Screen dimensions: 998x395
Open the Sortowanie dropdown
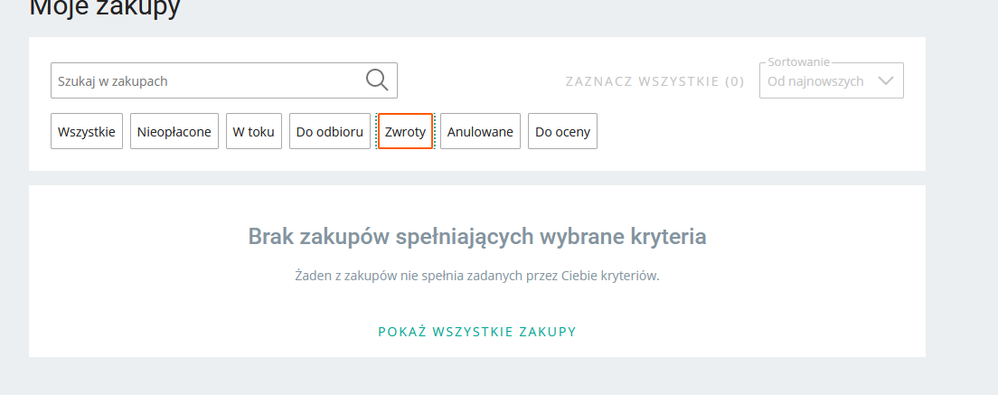point(831,80)
